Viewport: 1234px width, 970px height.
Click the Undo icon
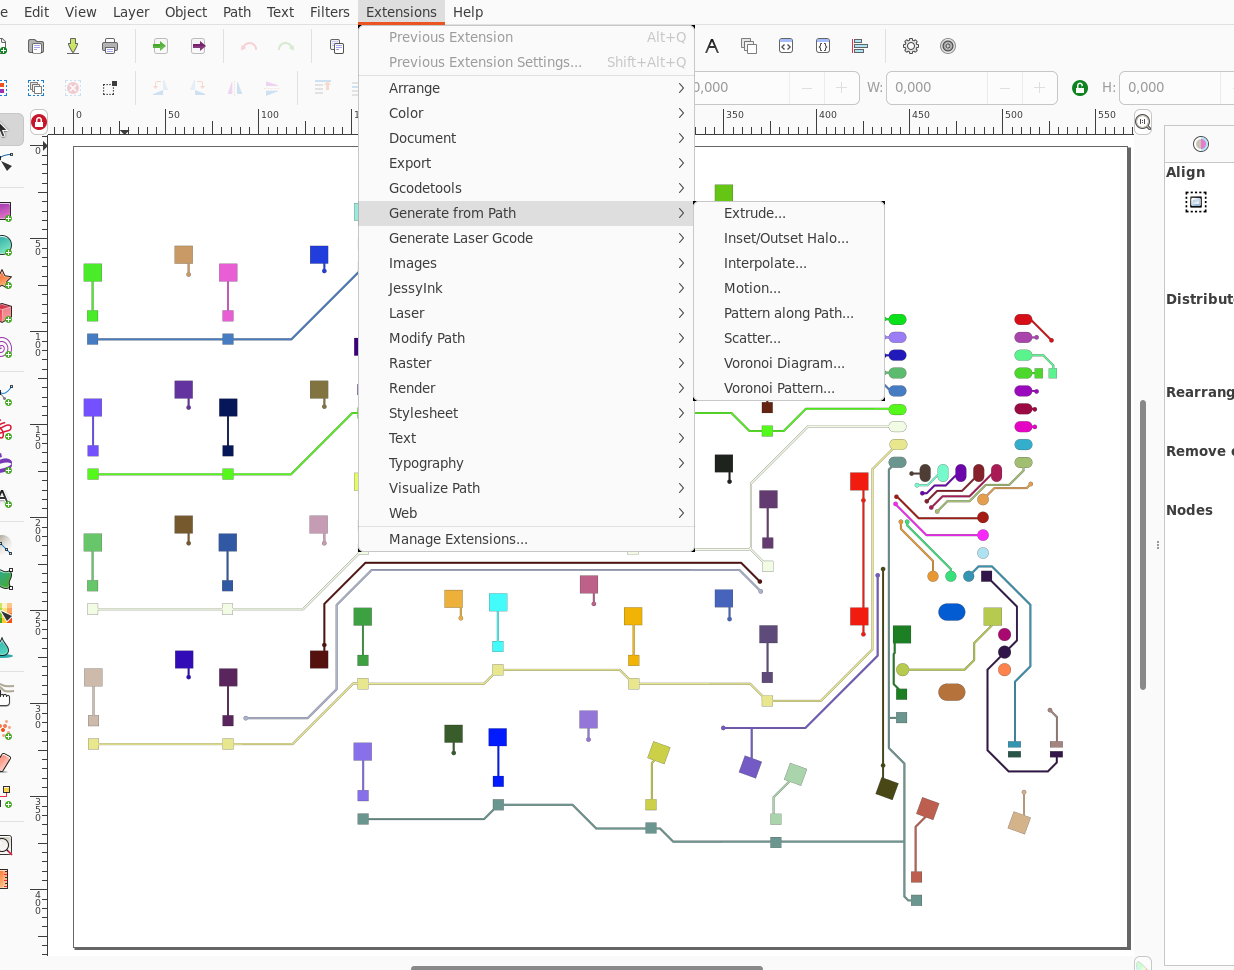(x=249, y=46)
